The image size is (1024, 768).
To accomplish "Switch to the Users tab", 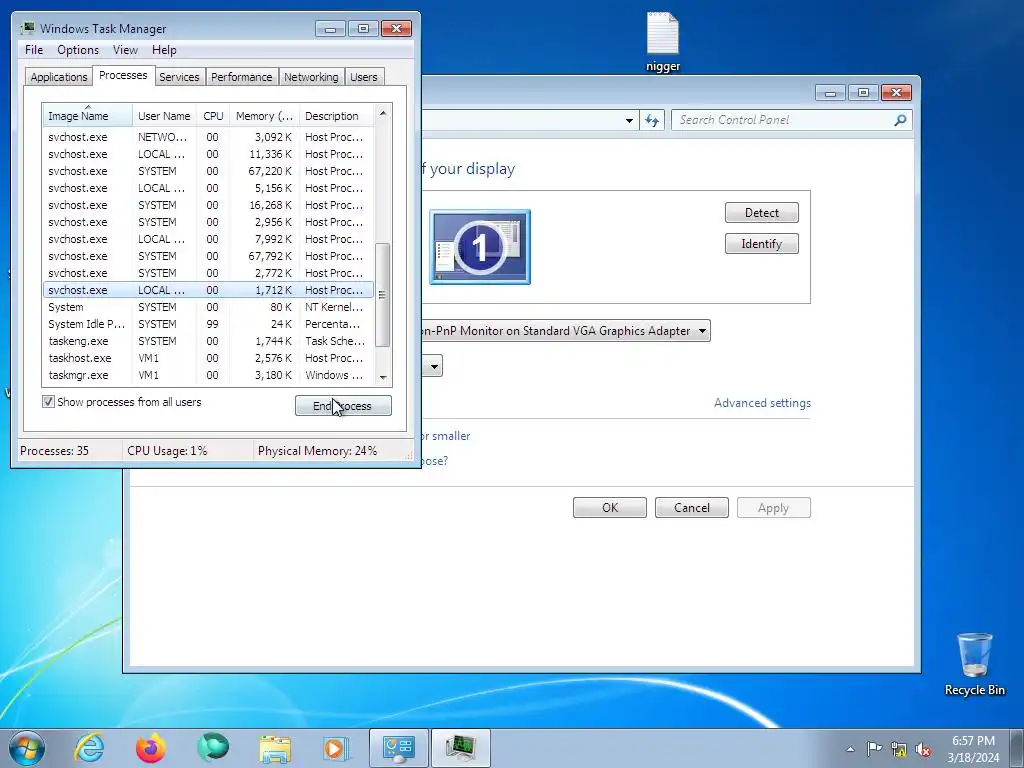I will point(363,77).
